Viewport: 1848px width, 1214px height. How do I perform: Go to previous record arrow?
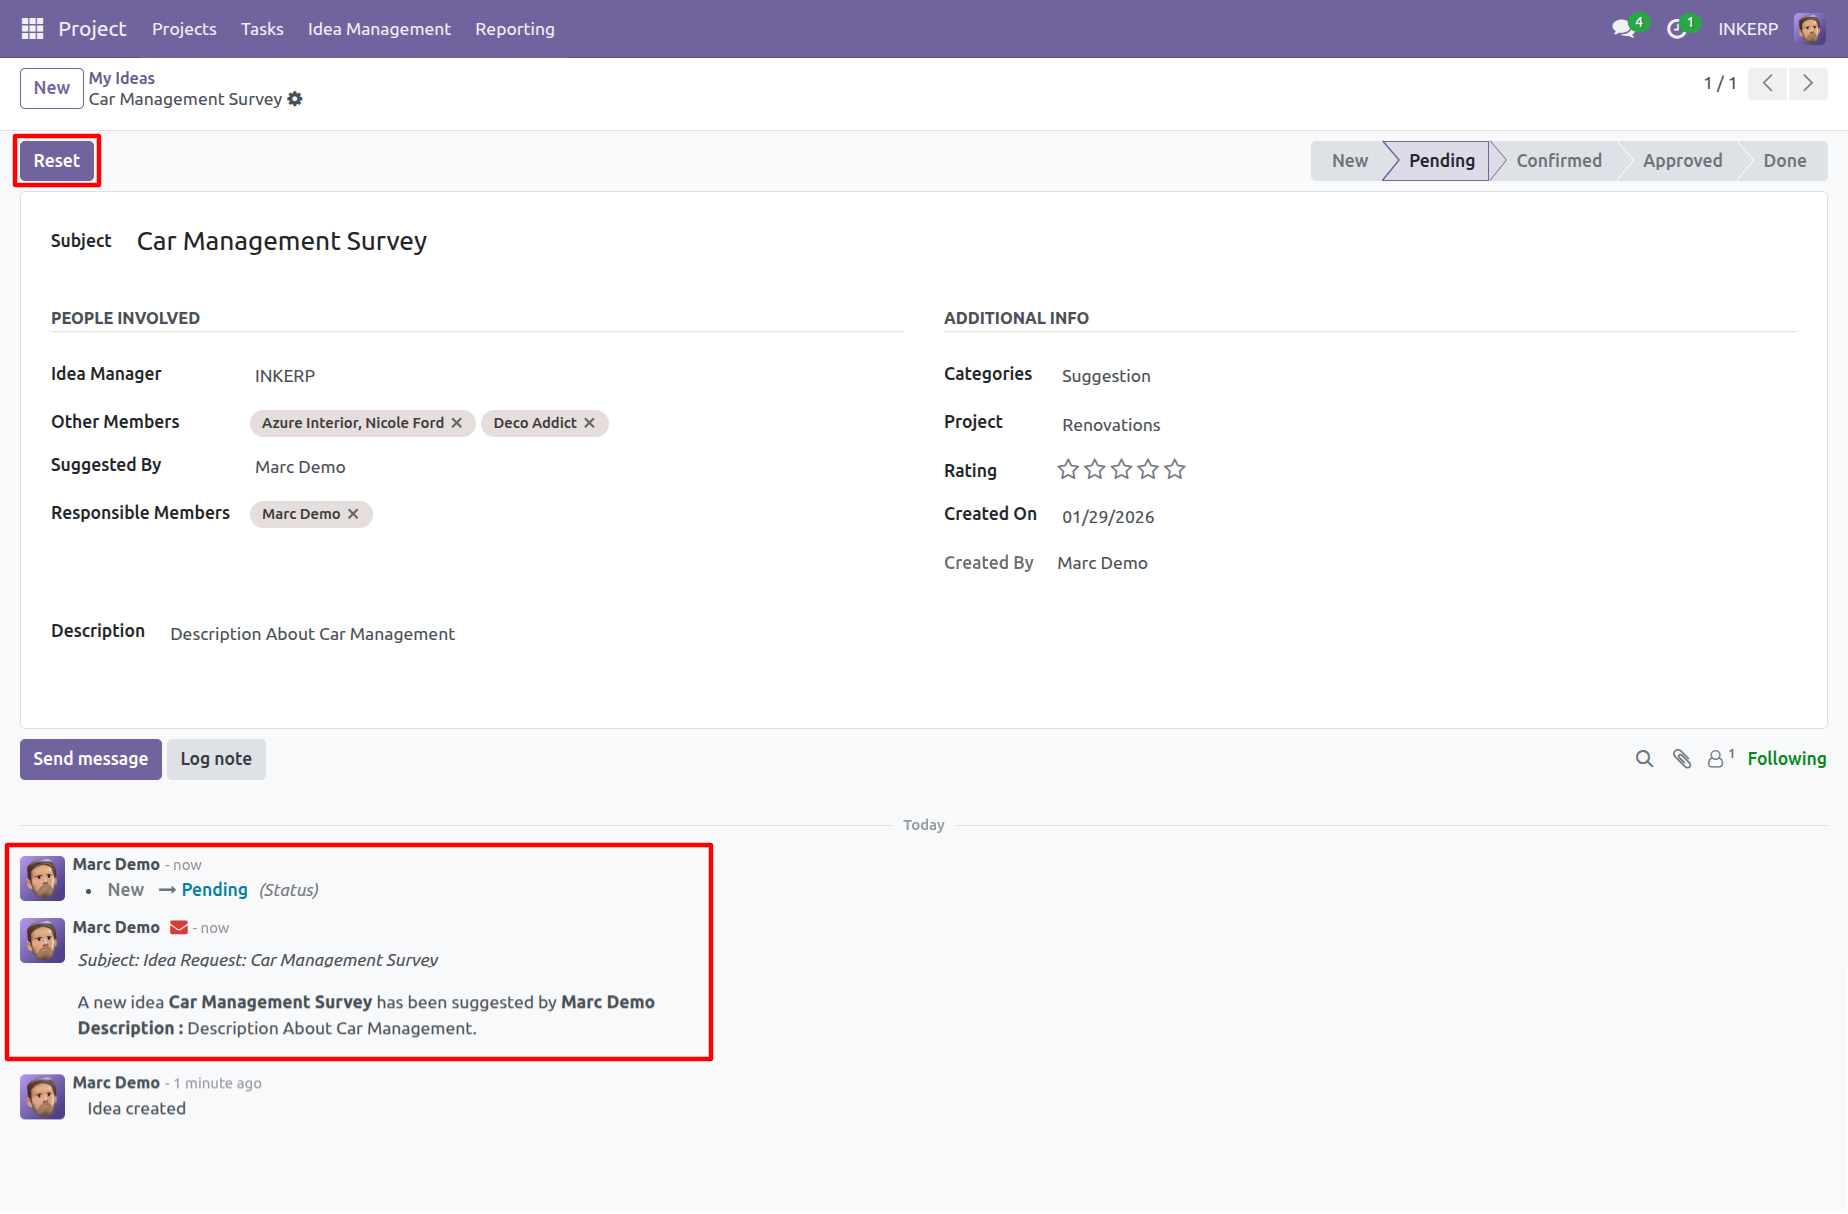click(x=1768, y=84)
